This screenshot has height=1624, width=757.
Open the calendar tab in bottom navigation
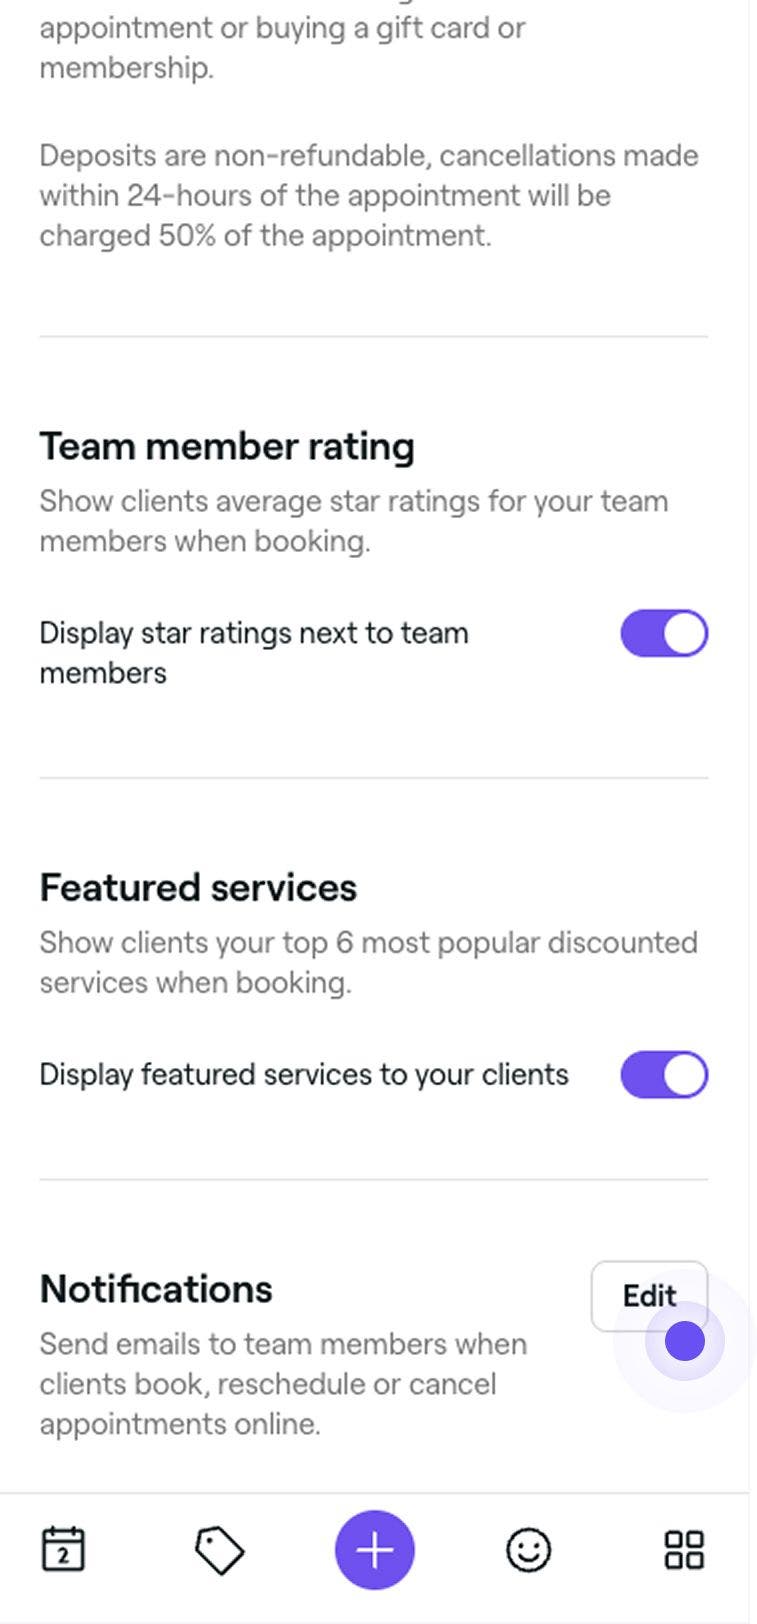[x=63, y=1550]
